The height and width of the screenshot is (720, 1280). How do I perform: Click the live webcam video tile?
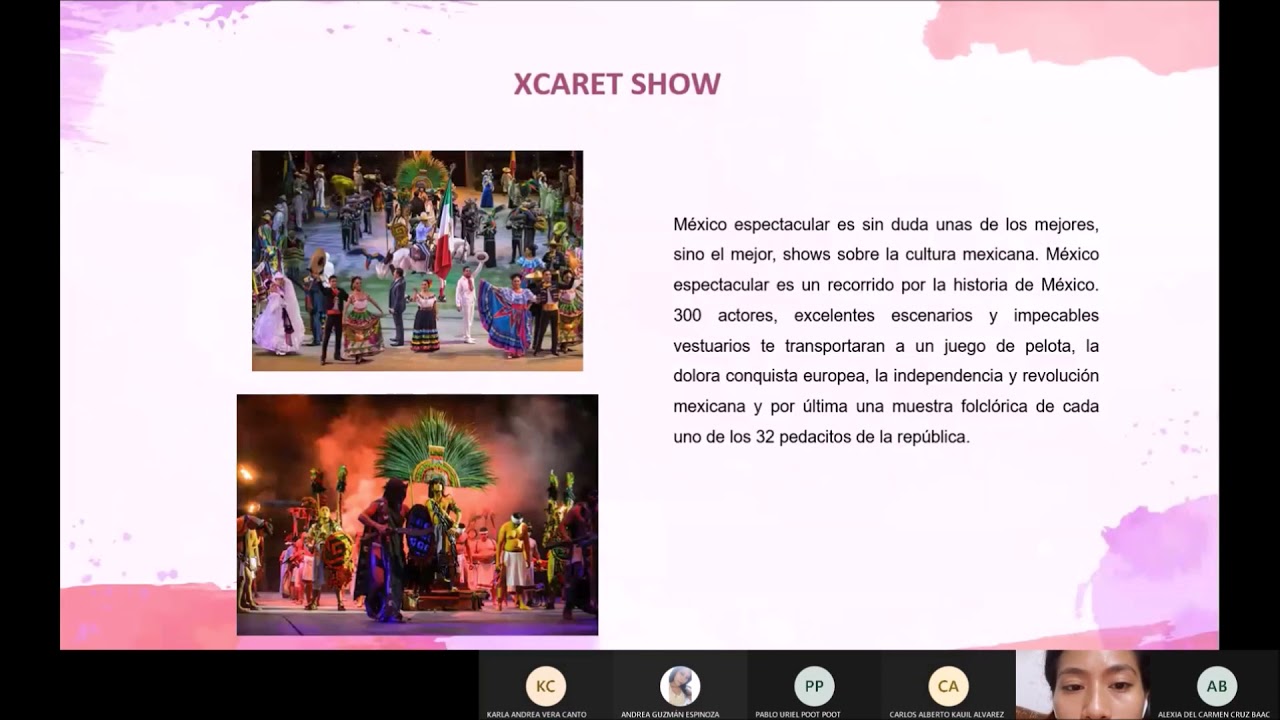1083,685
